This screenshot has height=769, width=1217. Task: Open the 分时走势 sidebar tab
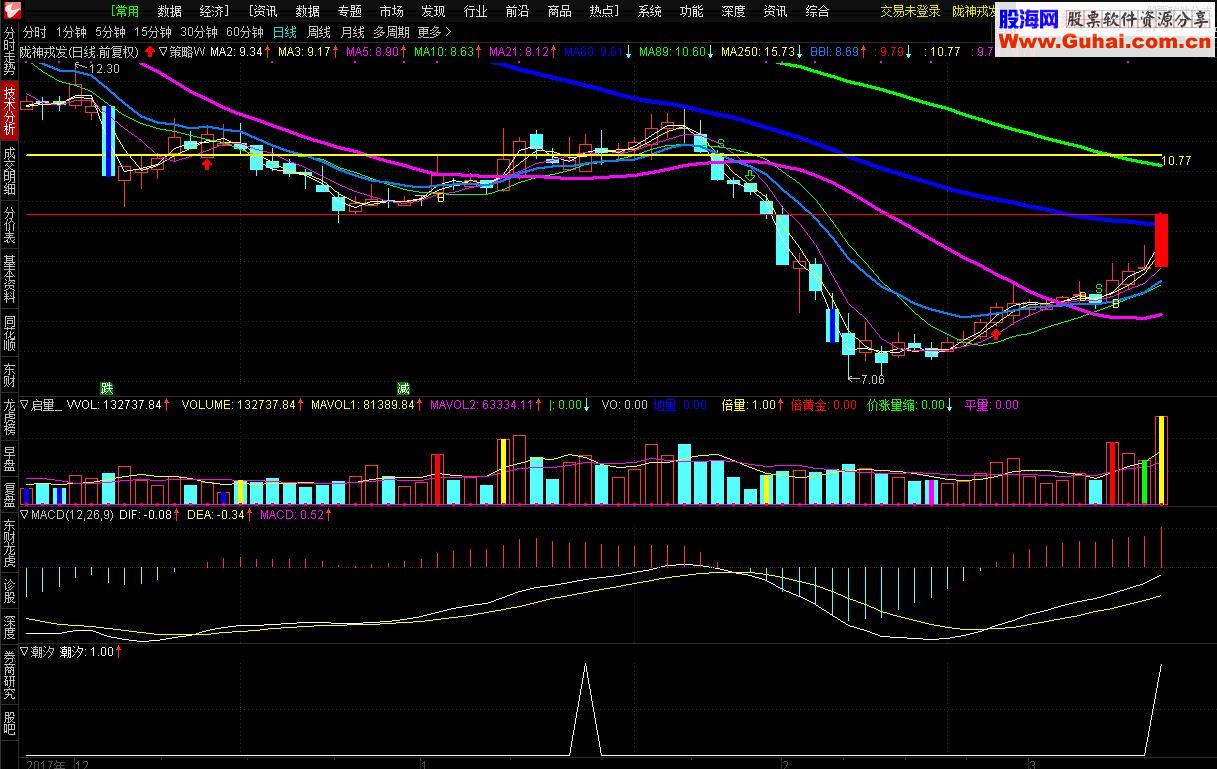tap(9, 53)
